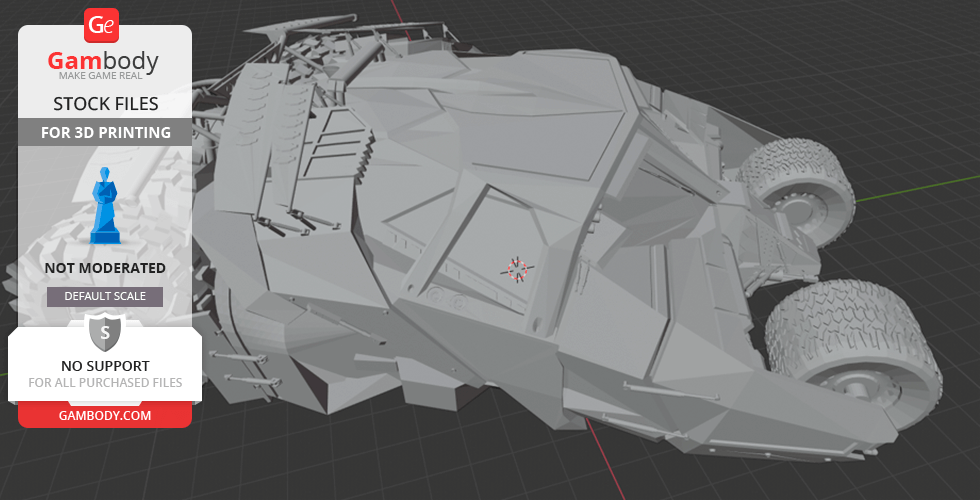This screenshot has width=980, height=500.
Task: Click the FOR 3D PRINTING gray banner
Action: [105, 132]
